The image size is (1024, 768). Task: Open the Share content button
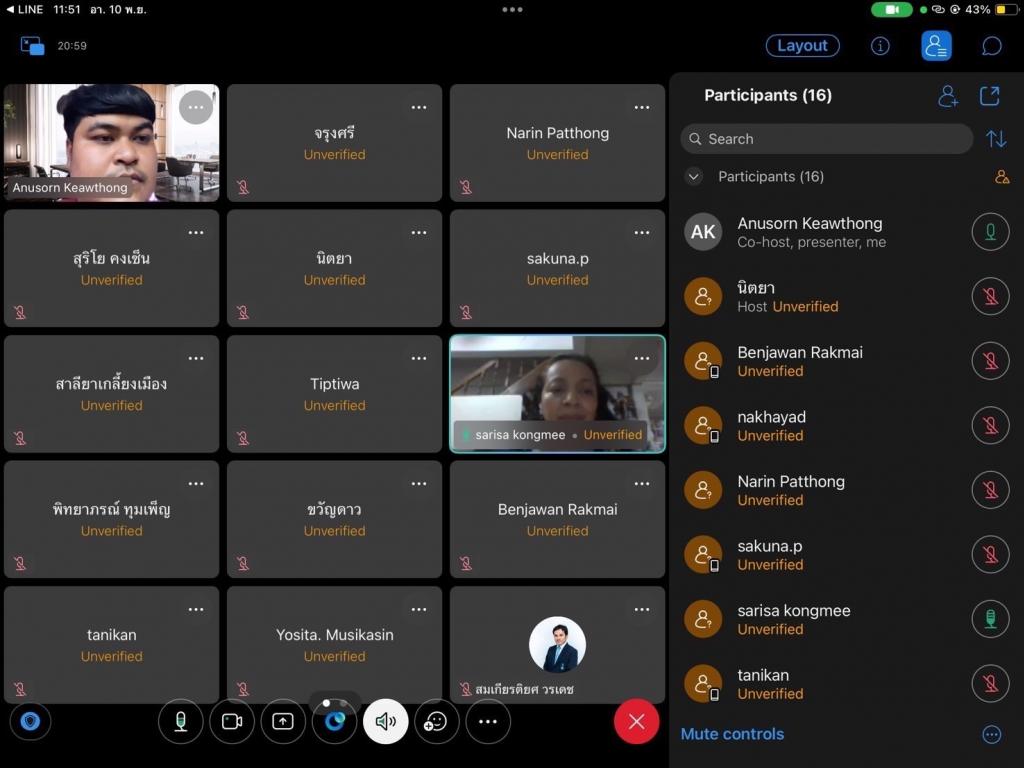click(283, 721)
